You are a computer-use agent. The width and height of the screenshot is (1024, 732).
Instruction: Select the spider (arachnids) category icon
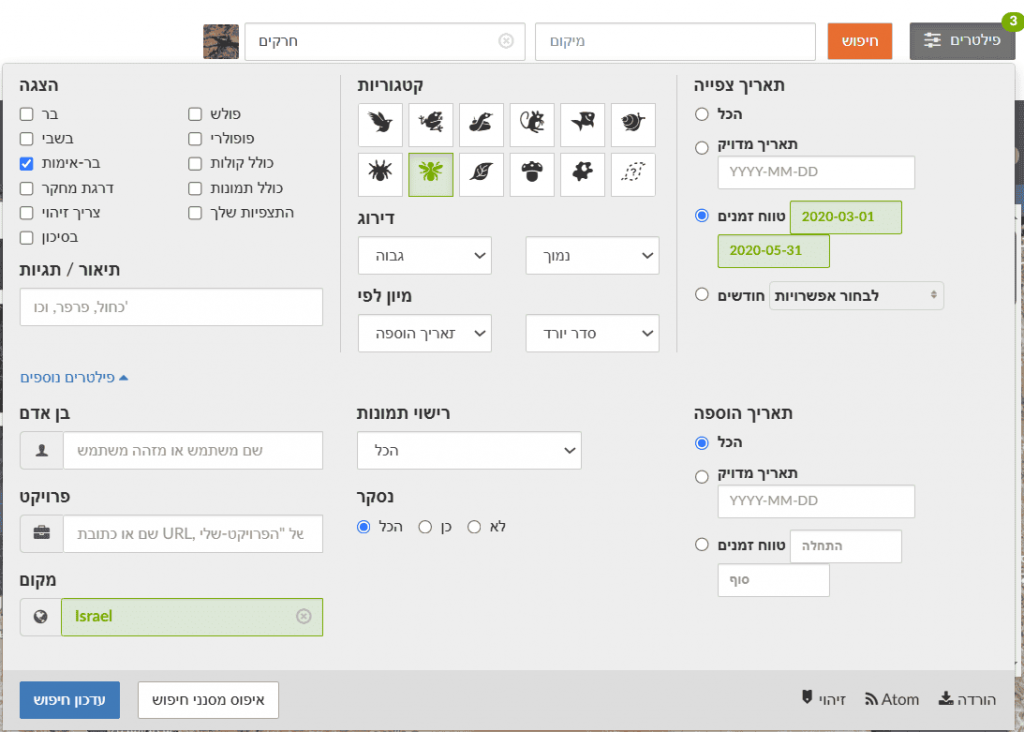click(380, 174)
